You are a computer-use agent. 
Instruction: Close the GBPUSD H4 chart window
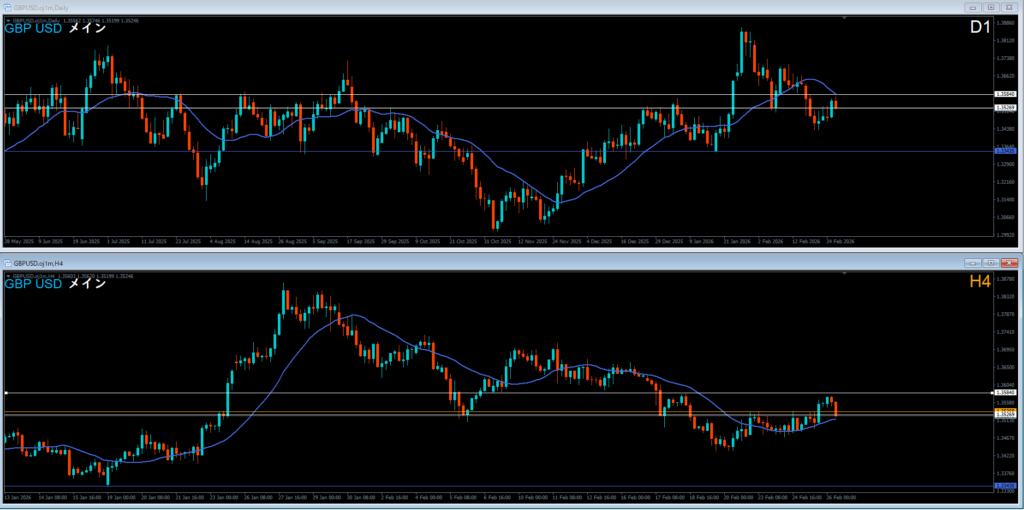(1009, 263)
